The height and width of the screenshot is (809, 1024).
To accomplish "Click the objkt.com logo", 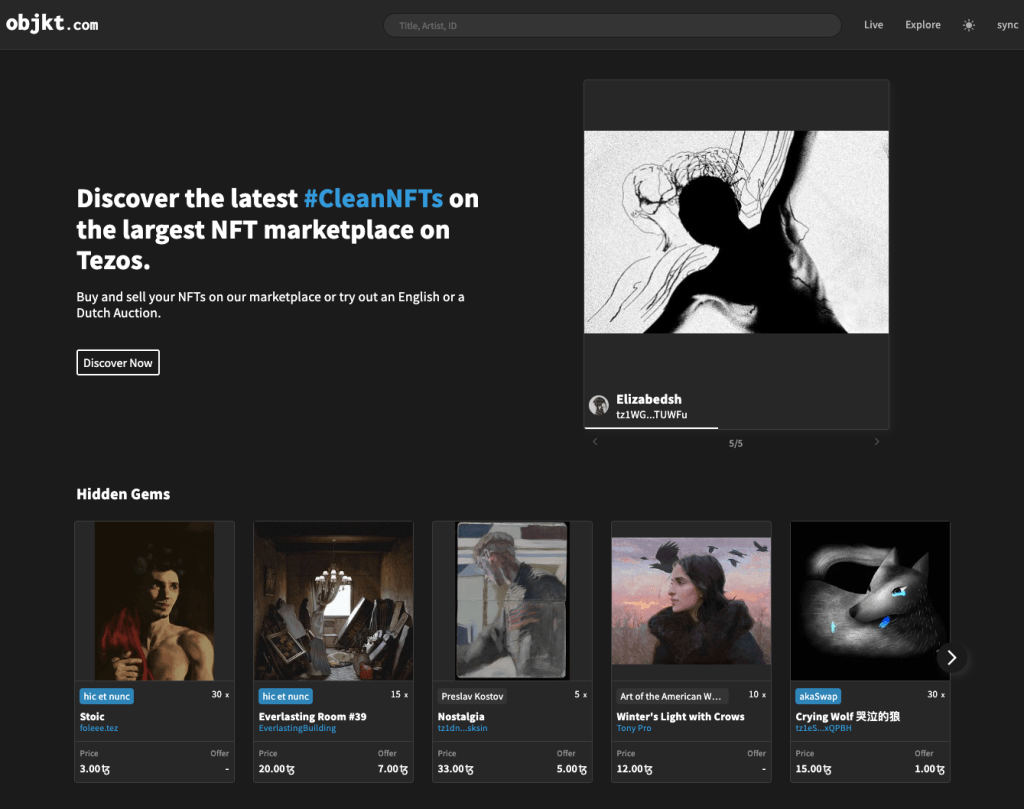I will [x=52, y=24].
